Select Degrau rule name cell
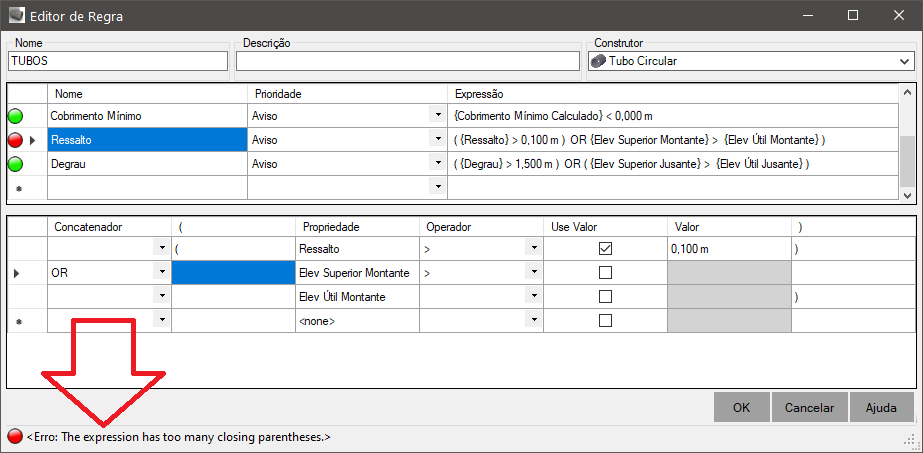Image resolution: width=923 pixels, height=453 pixels. (x=147, y=164)
